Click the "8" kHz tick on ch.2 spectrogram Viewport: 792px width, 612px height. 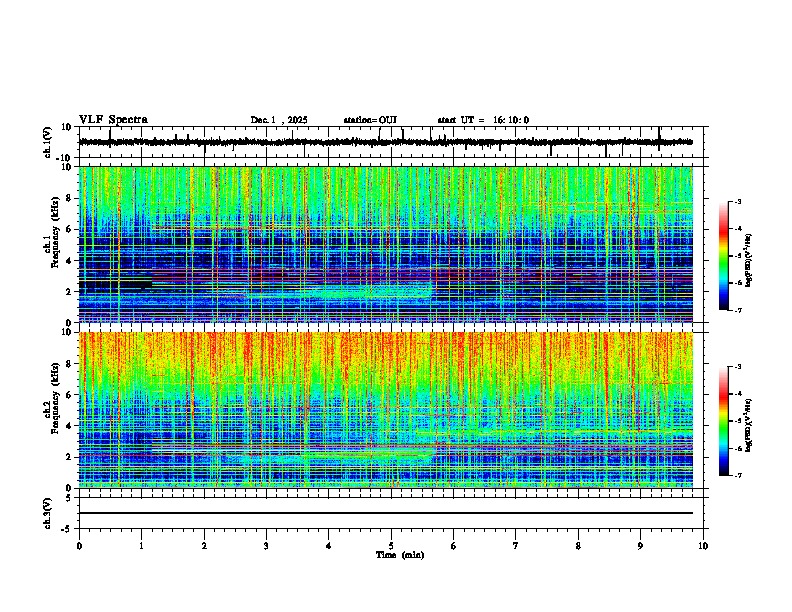click(69, 364)
